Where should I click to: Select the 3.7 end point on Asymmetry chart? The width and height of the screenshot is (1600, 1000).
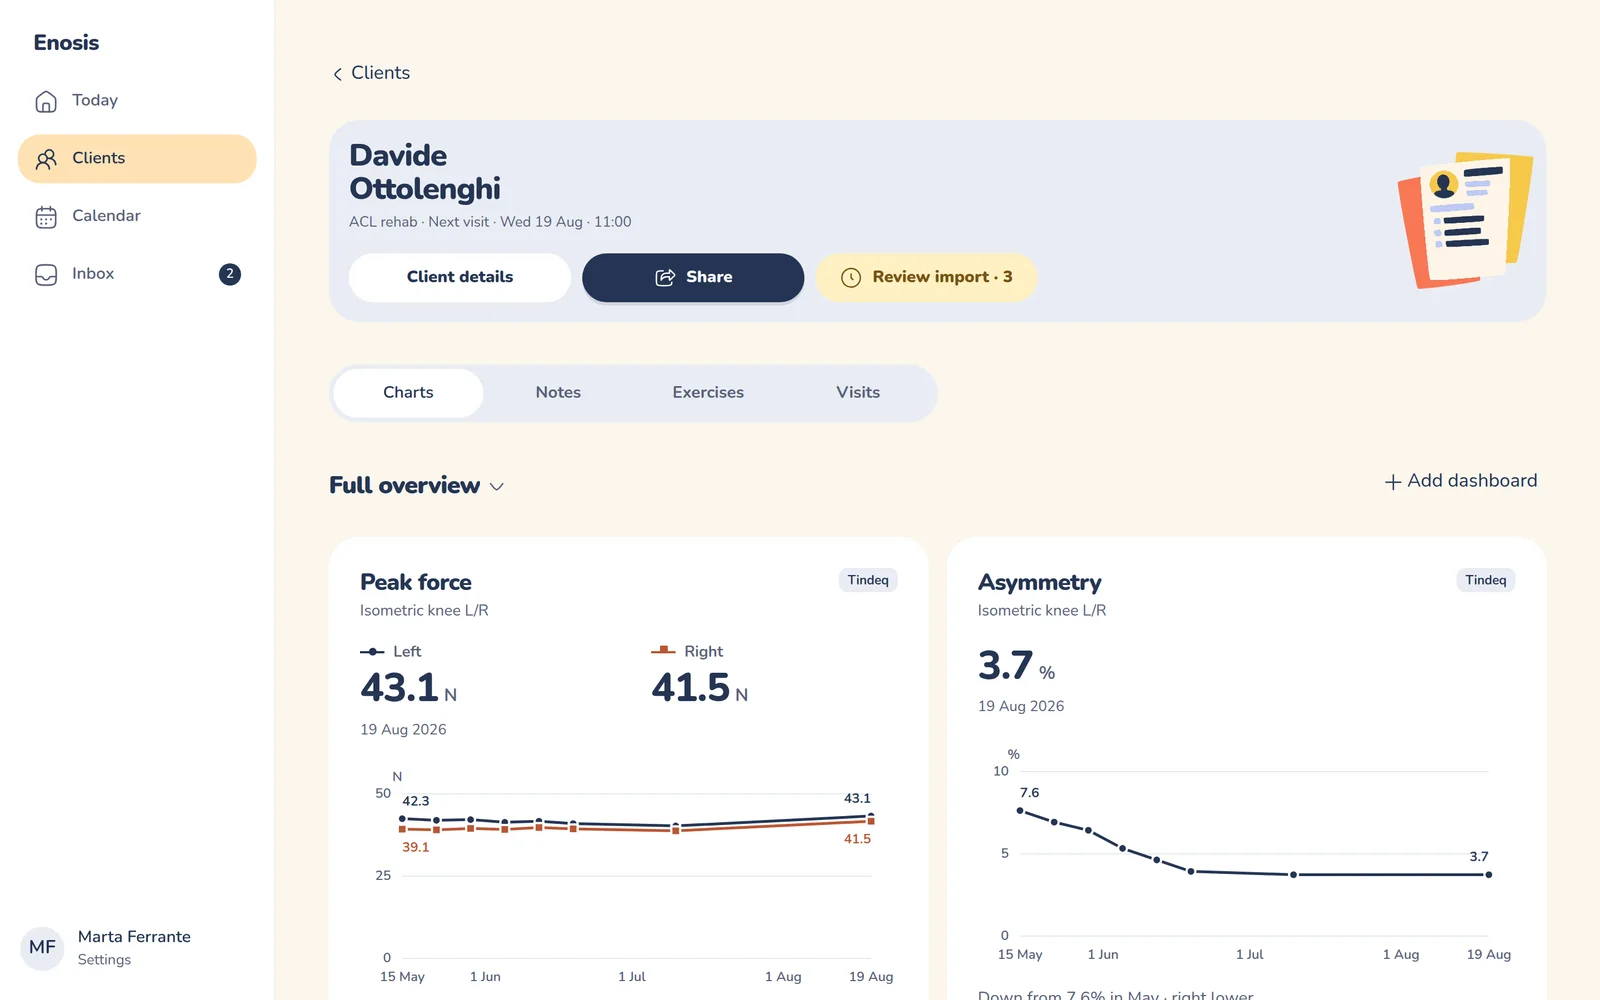[1489, 875]
